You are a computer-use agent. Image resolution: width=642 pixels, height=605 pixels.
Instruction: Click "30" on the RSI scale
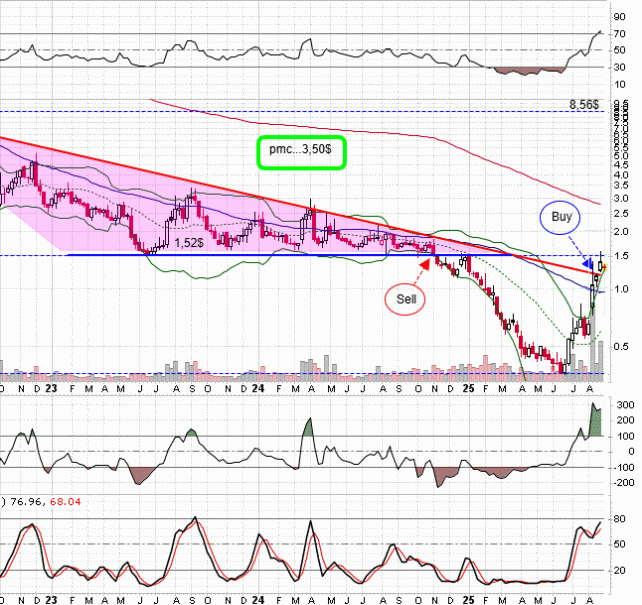pyautogui.click(x=619, y=67)
